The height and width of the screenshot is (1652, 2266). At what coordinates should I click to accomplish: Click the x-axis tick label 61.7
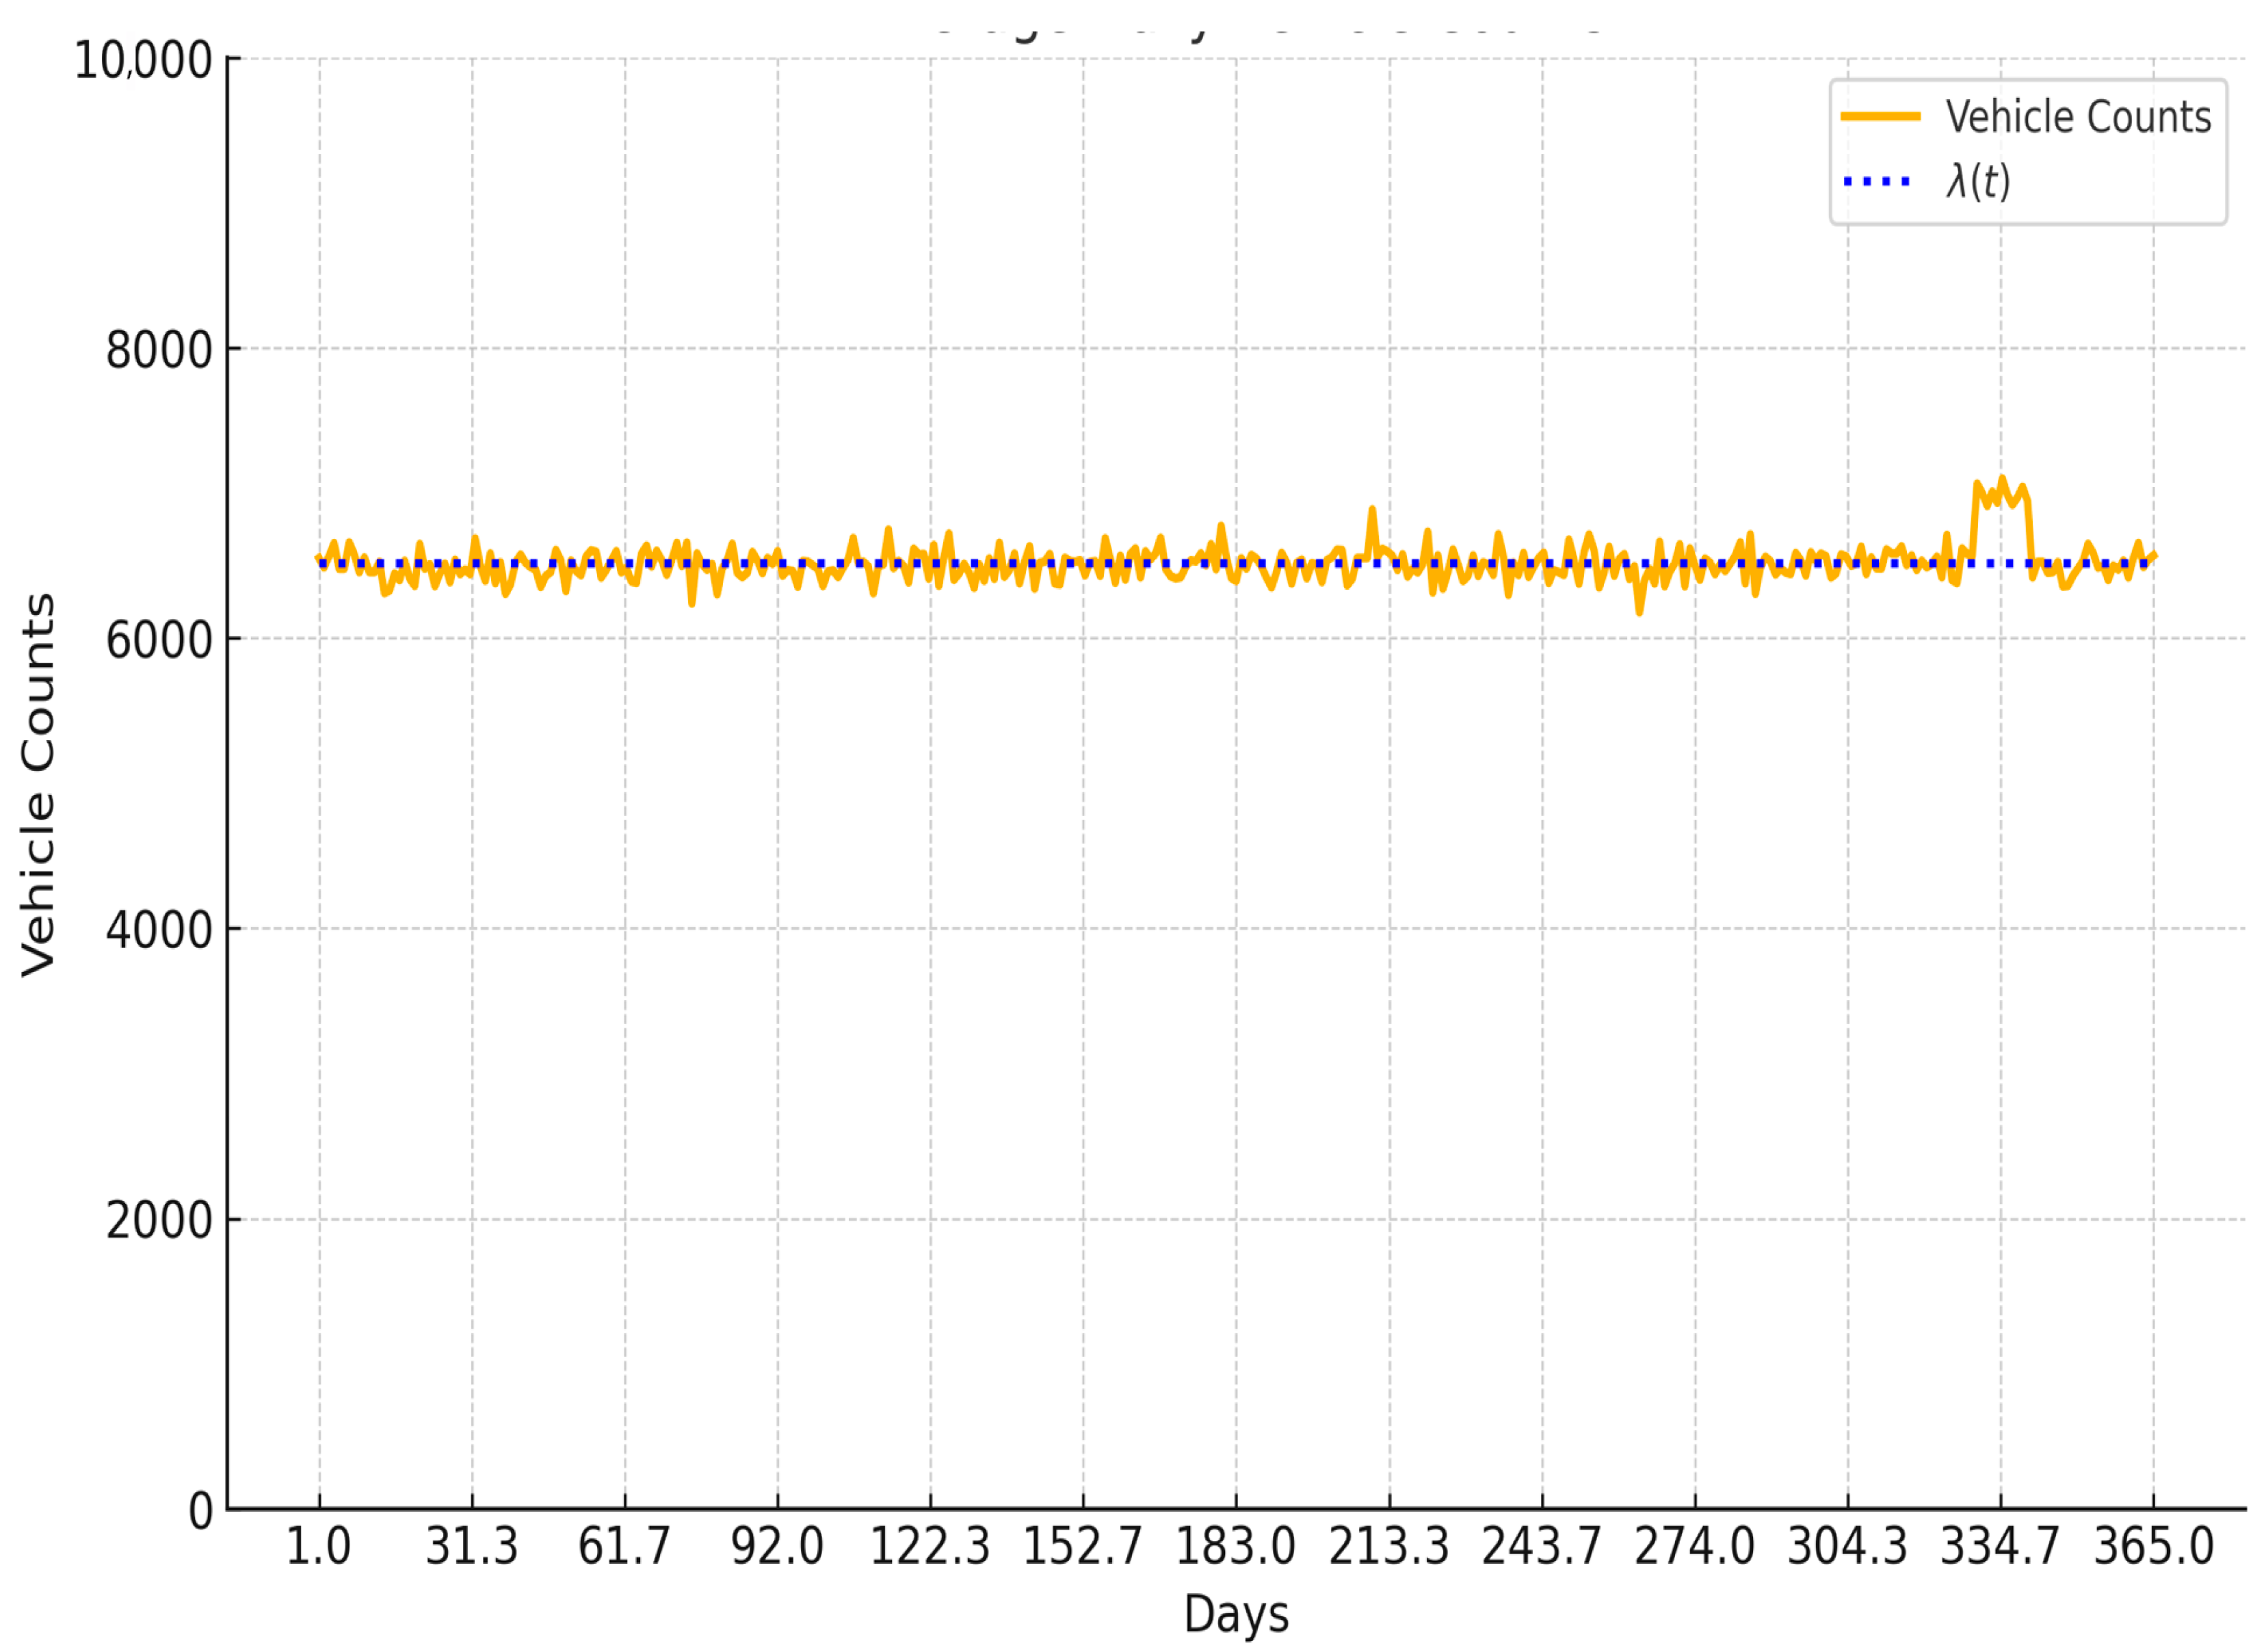[624, 1547]
